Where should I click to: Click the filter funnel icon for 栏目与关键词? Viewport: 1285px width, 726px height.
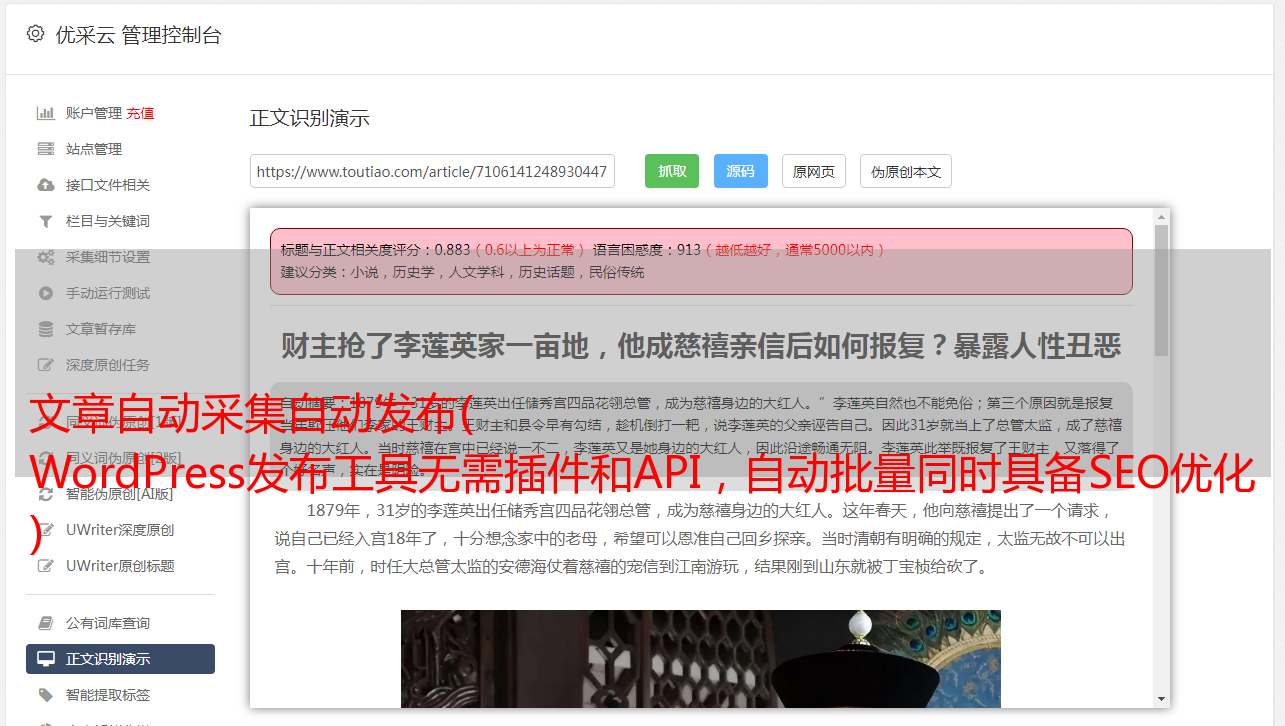[x=45, y=221]
